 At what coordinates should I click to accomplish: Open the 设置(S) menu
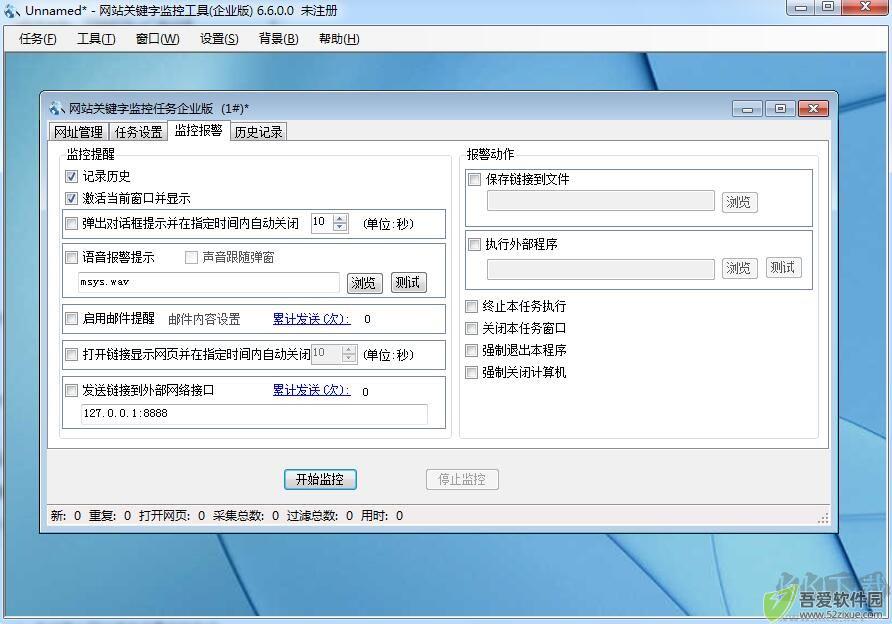219,39
